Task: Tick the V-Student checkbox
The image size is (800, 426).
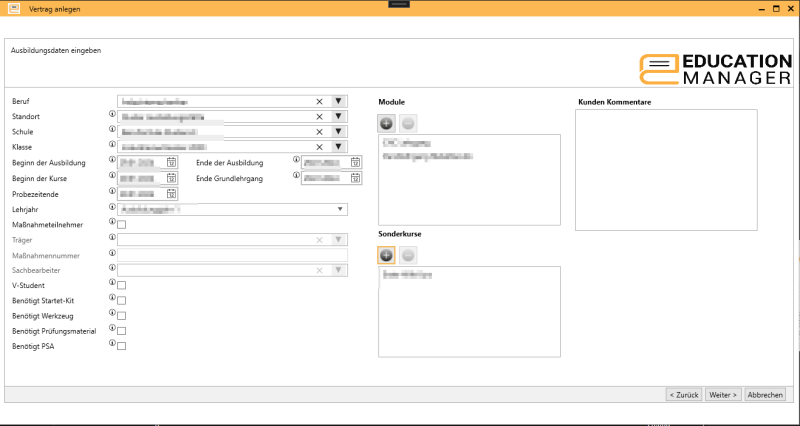Action: point(122,285)
